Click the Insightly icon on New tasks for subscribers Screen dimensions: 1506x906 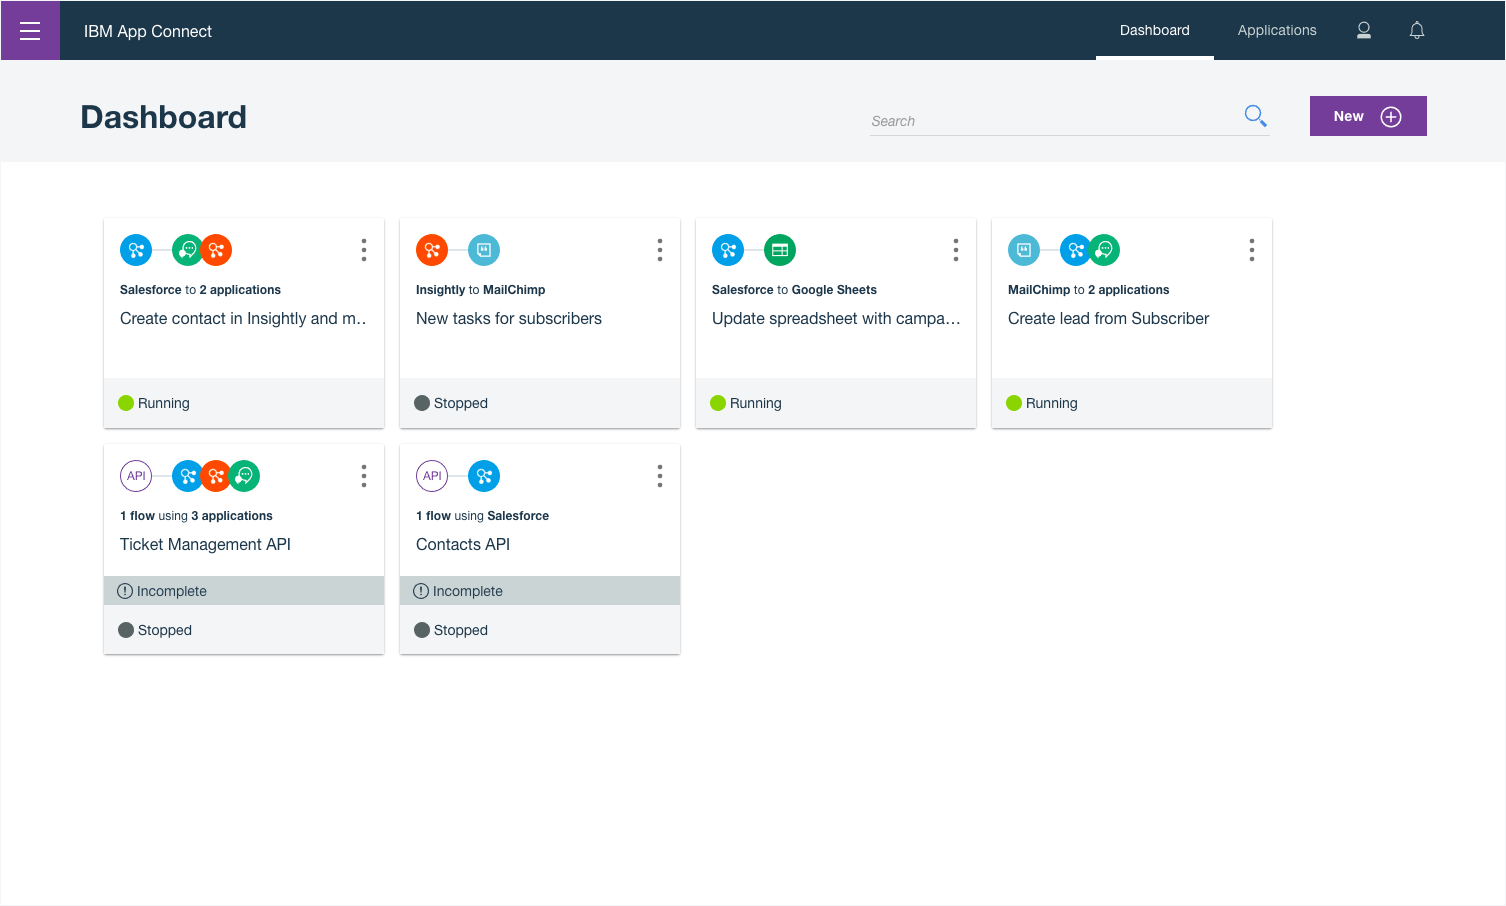(x=432, y=250)
